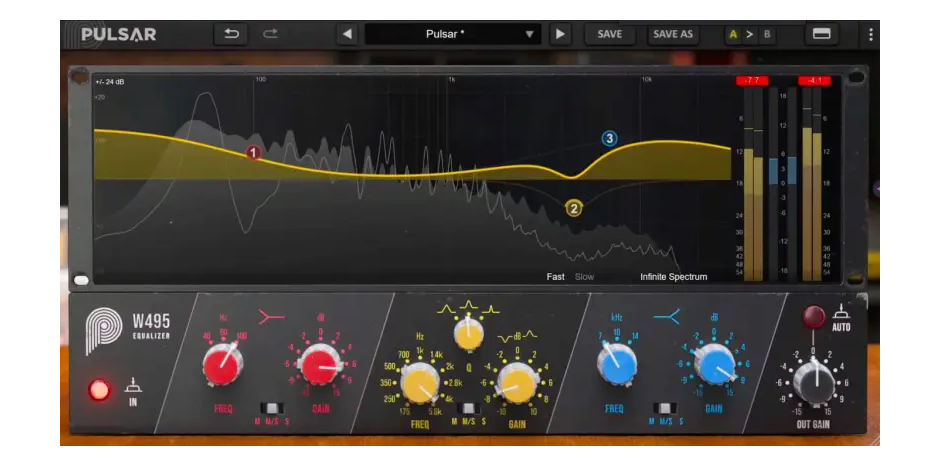Toggle the mid band M/S switch

(x=469, y=409)
